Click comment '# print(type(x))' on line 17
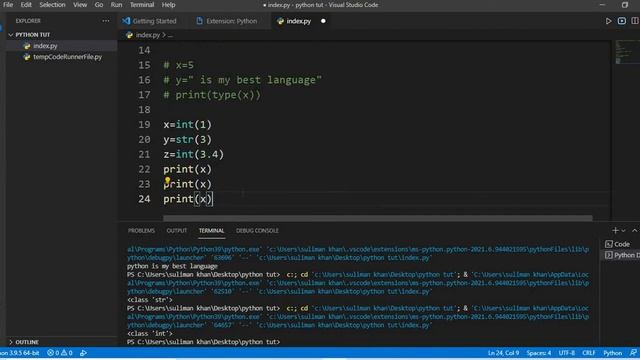Viewport: 640px width, 360px height. point(212,95)
